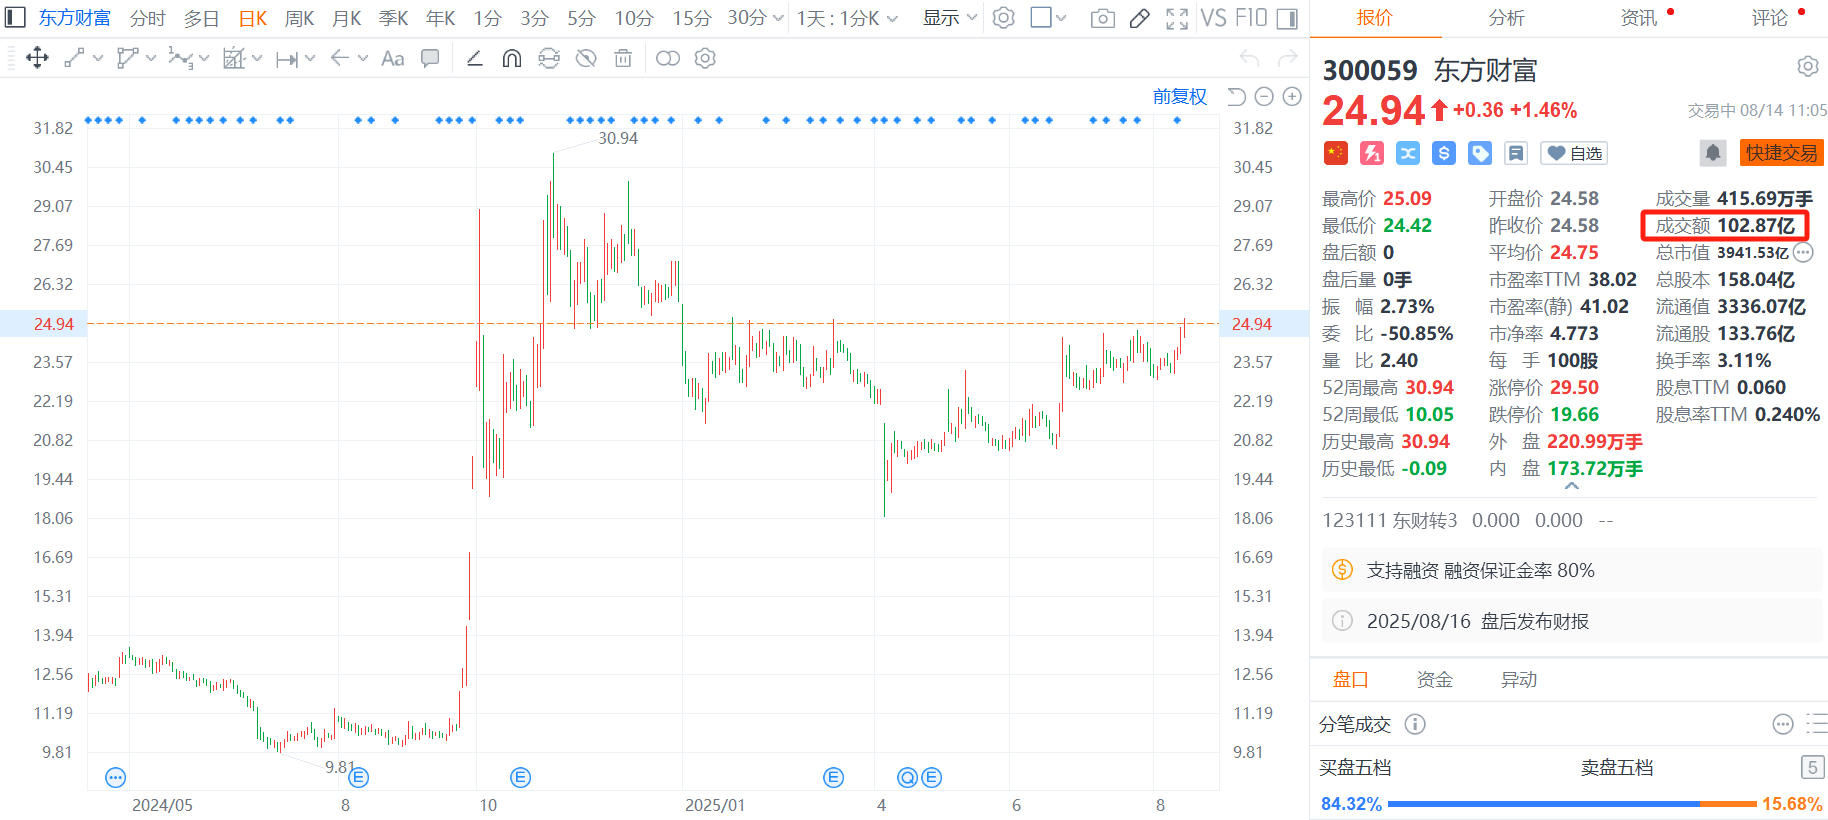Select the polyline path drawing tool
This screenshot has height=820, width=1828.
point(127,58)
